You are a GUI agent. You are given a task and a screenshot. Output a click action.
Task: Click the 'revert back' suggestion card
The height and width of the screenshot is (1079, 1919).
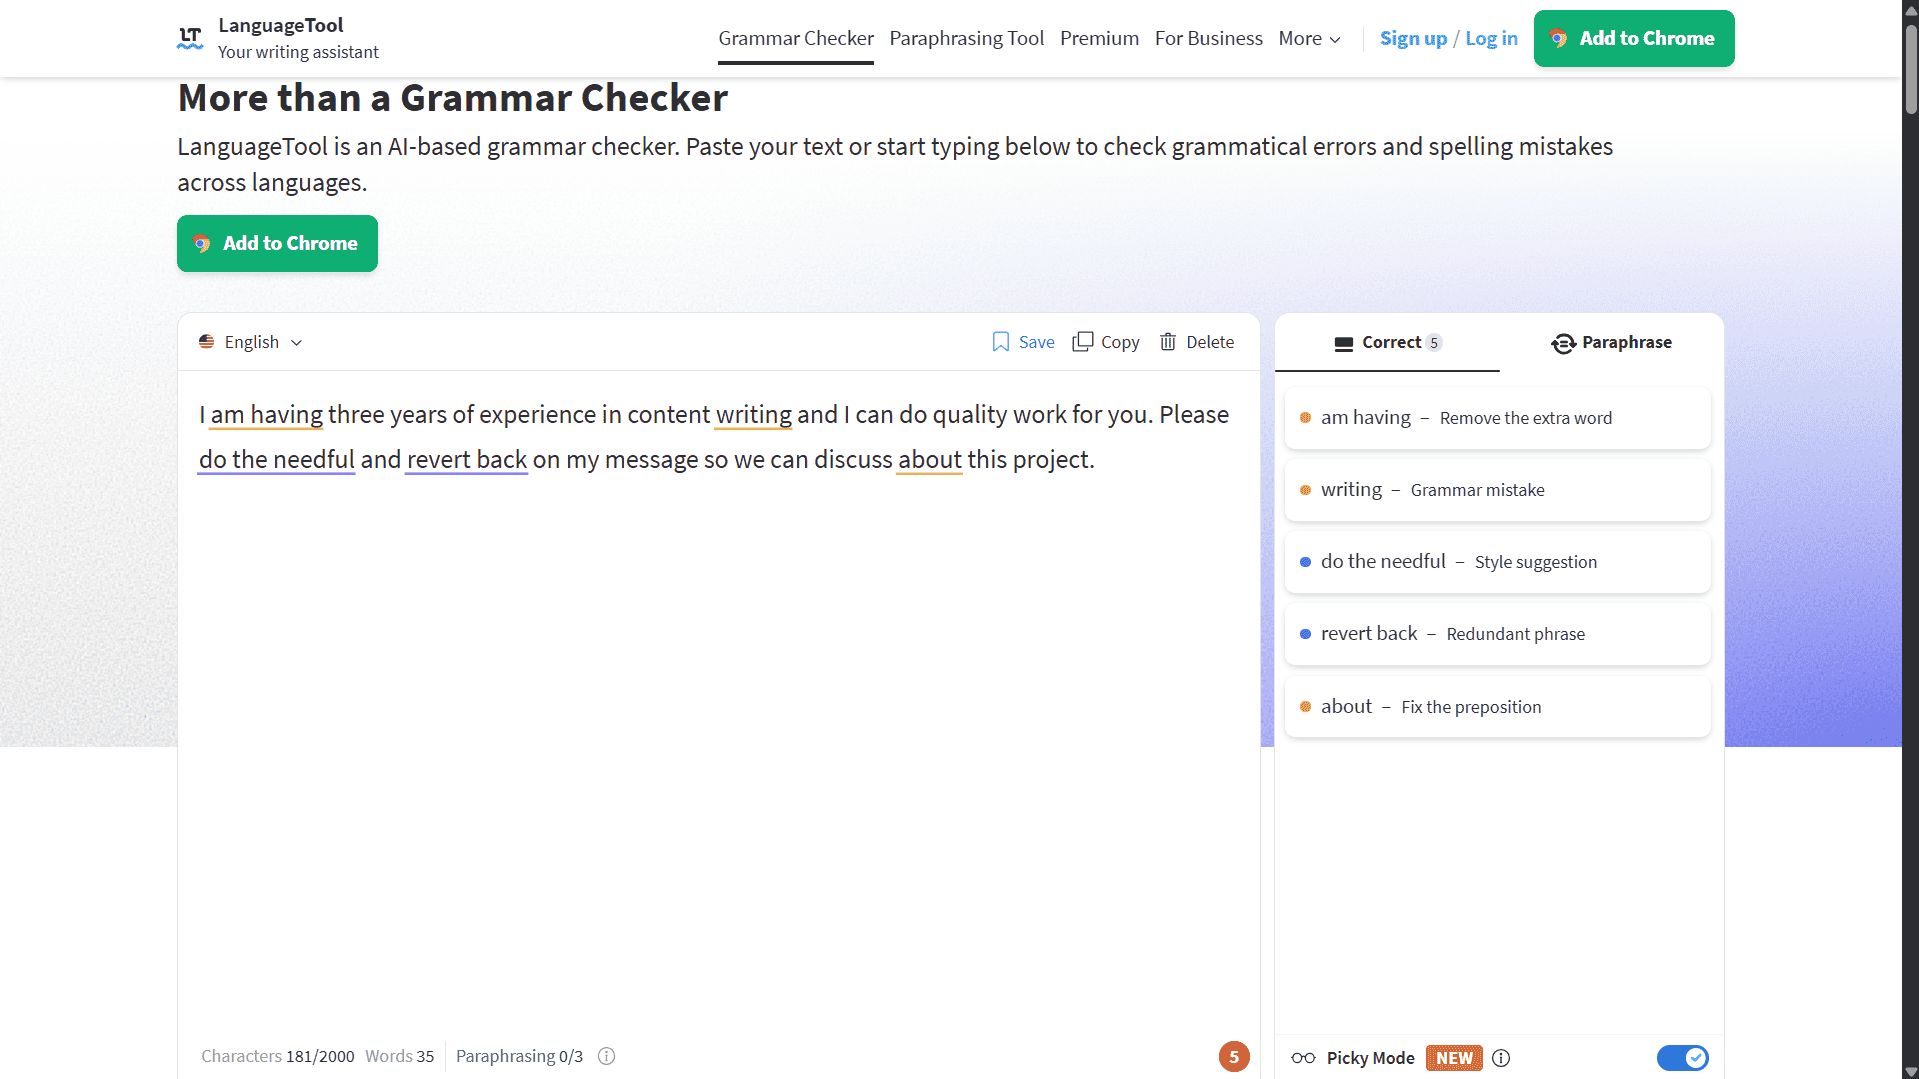tap(1496, 633)
